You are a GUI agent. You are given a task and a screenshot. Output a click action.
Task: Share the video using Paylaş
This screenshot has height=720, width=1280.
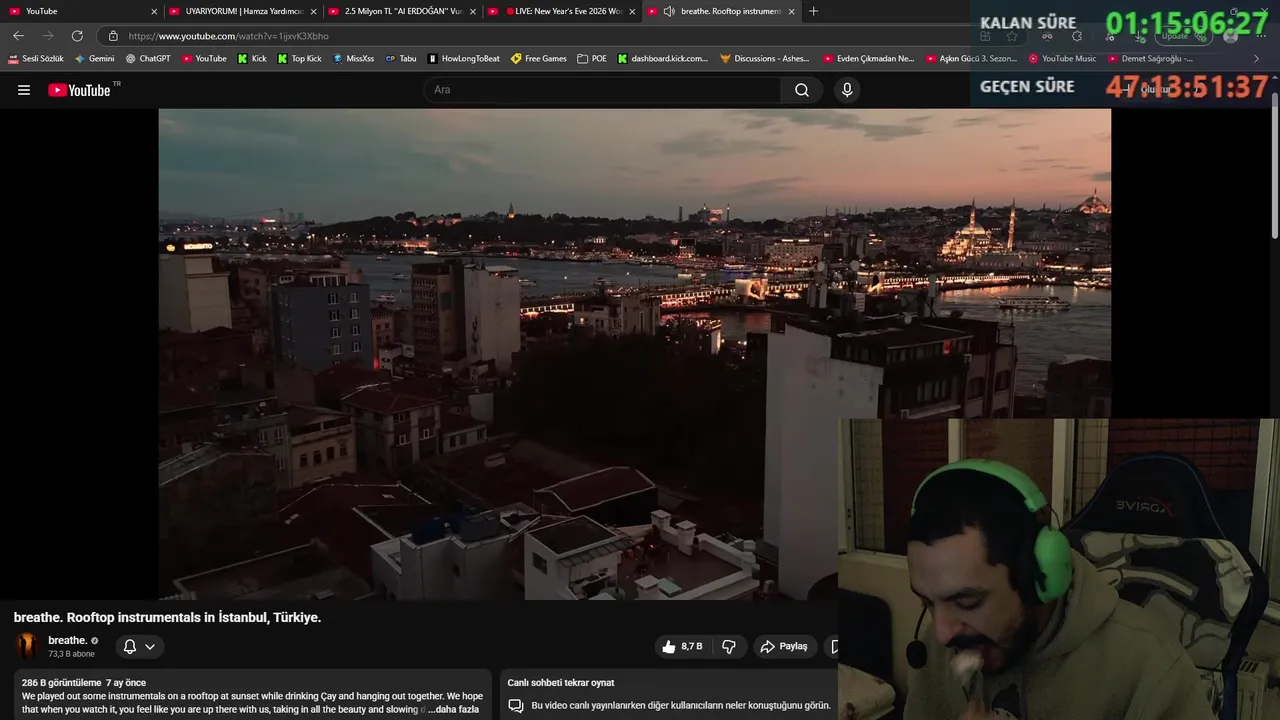pyautogui.click(x=784, y=647)
